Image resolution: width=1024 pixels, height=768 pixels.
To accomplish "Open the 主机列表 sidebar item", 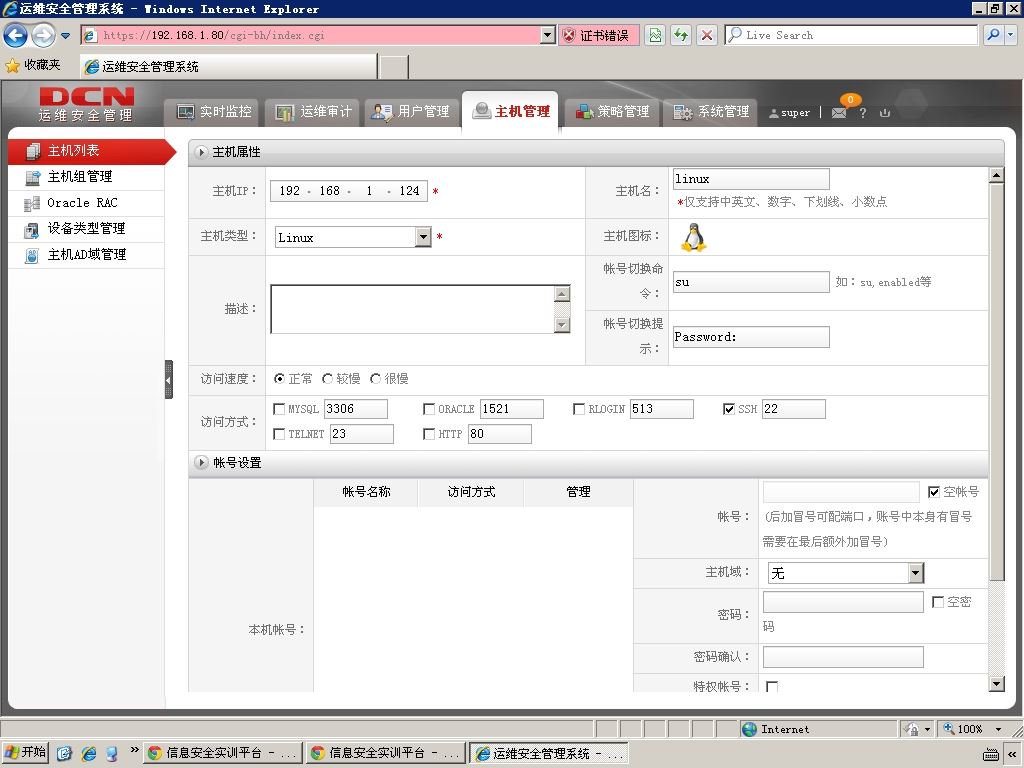I will tap(86, 151).
